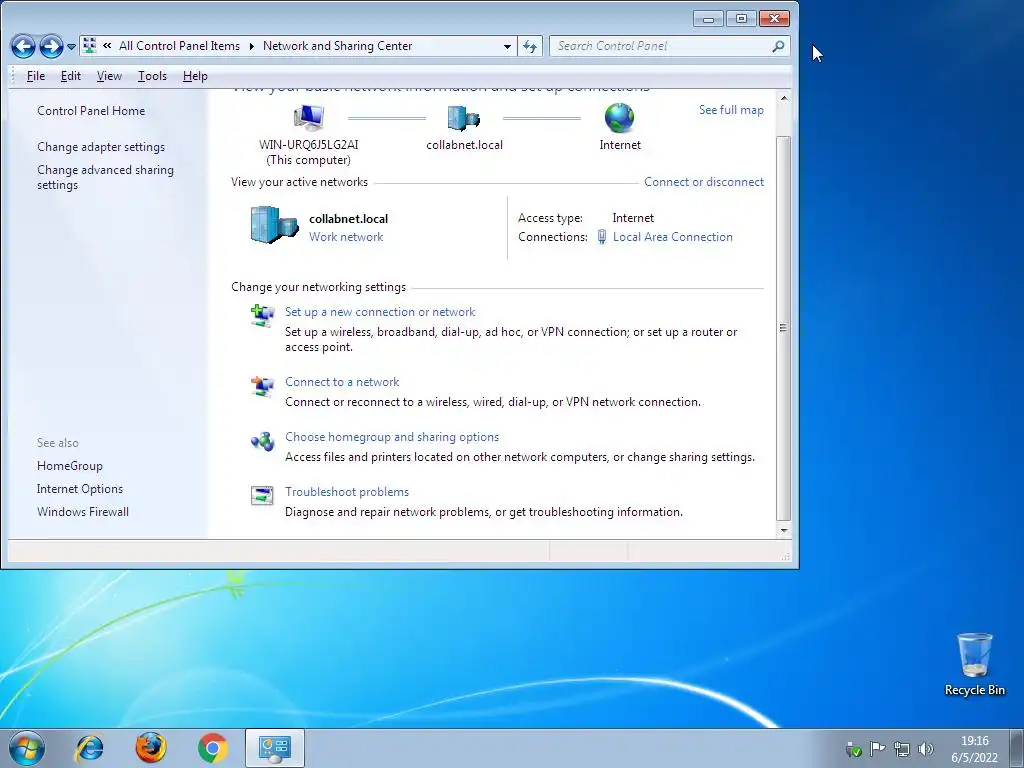Open HomeGroup under See also
Viewport: 1024px width, 768px height.
coord(70,466)
